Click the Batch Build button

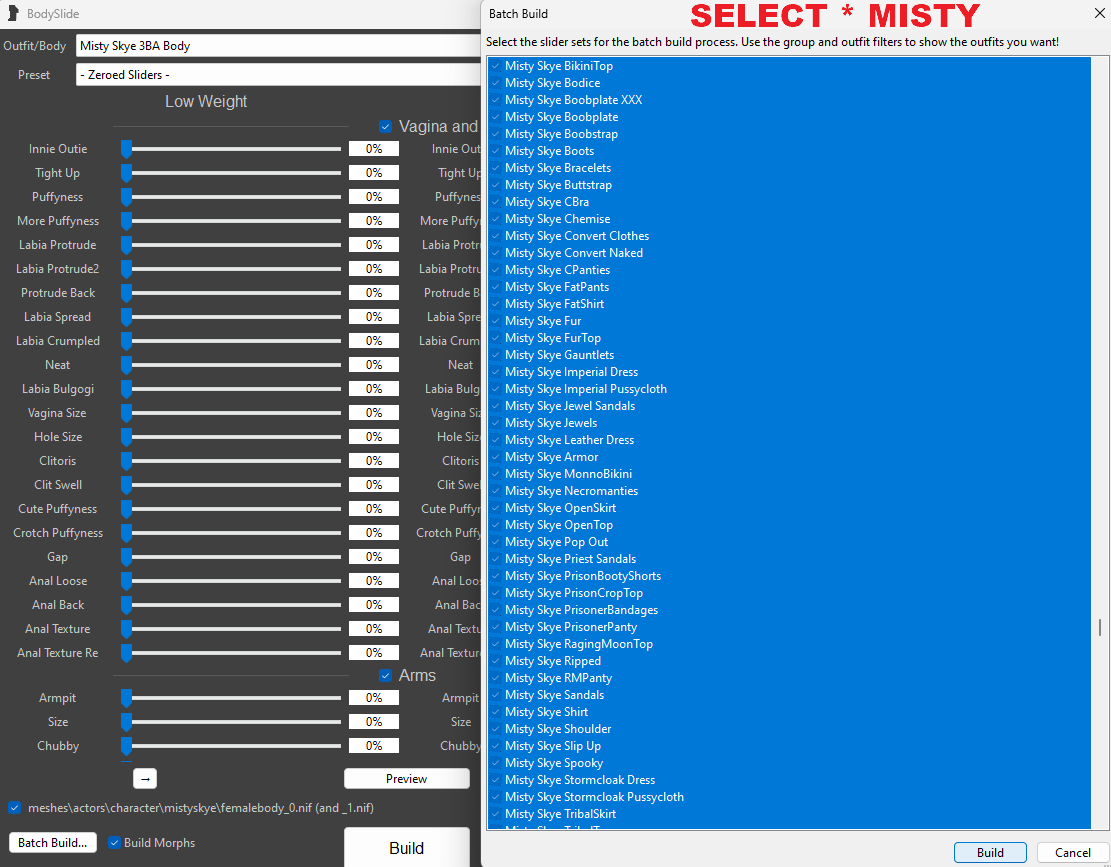pos(51,842)
